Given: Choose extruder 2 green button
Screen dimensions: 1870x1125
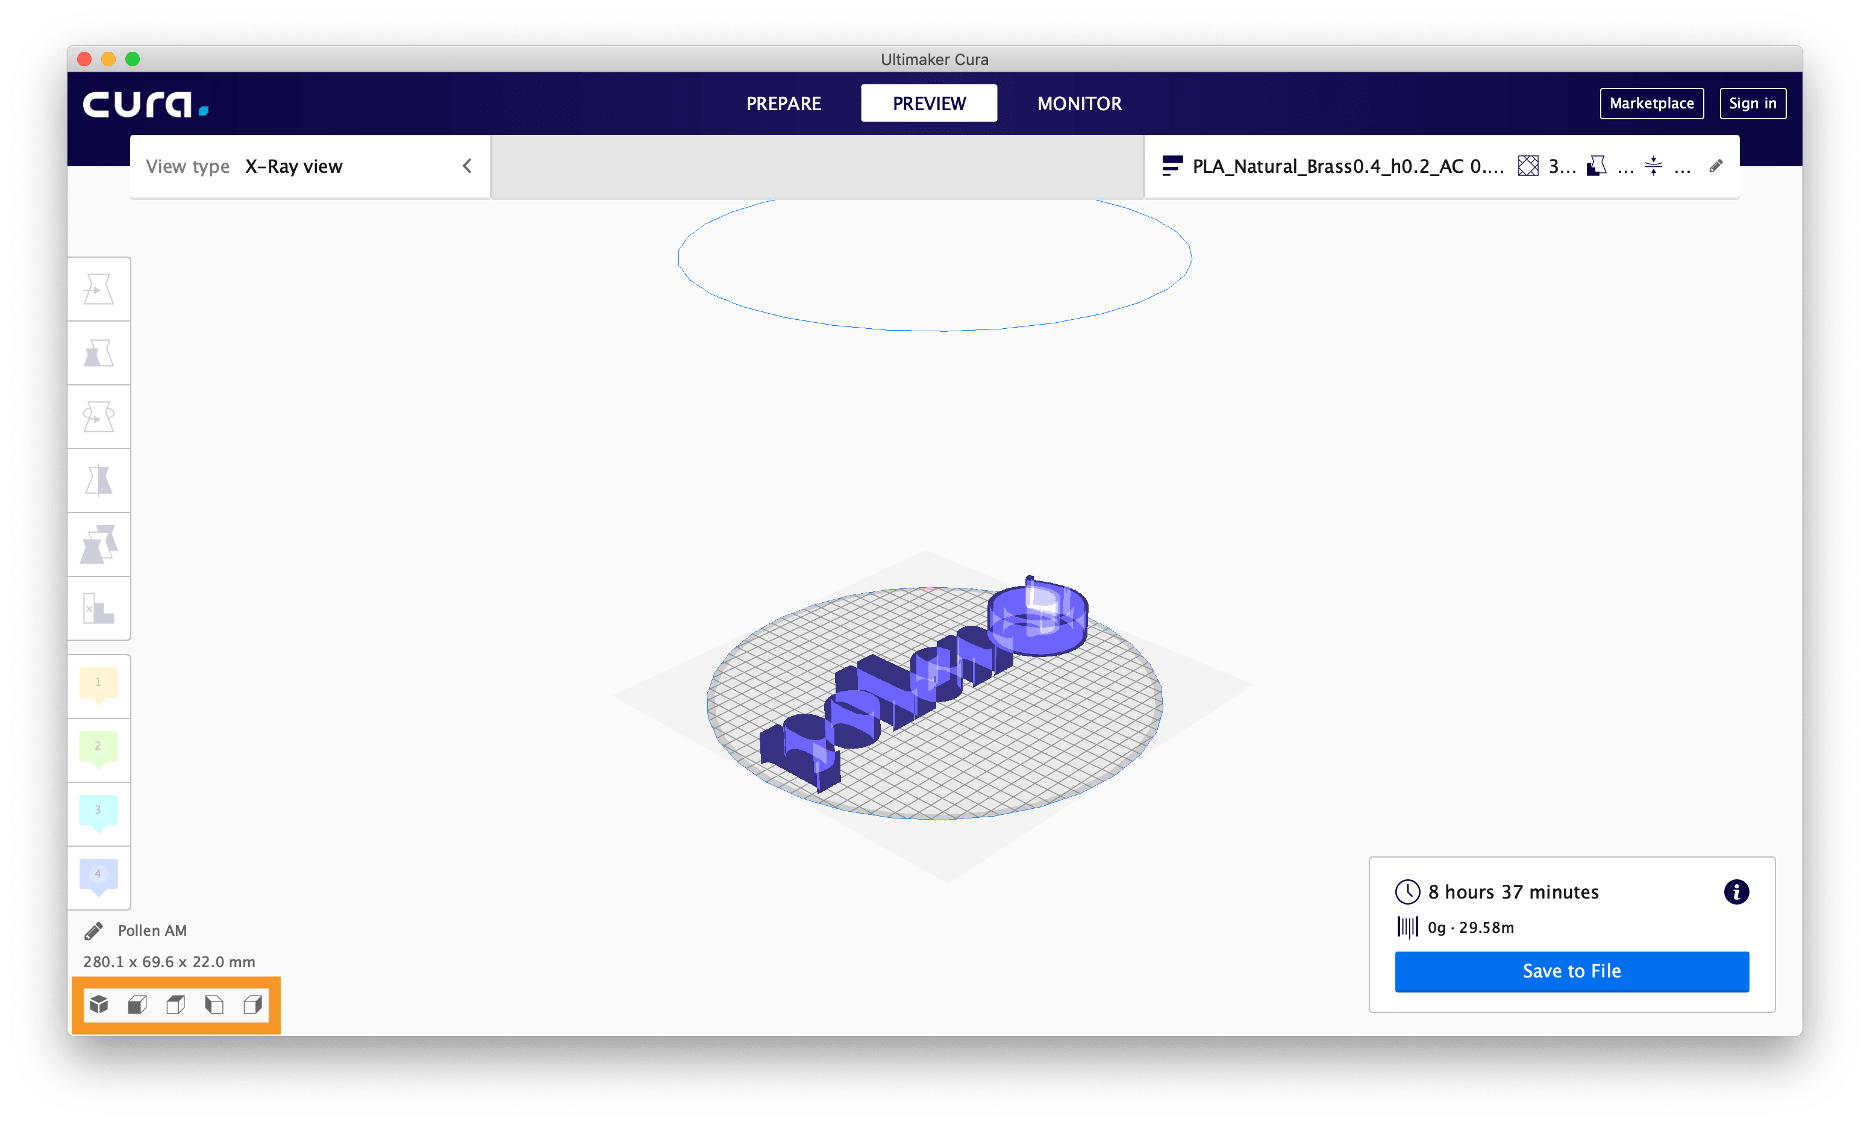Looking at the screenshot, I should pos(99,750).
